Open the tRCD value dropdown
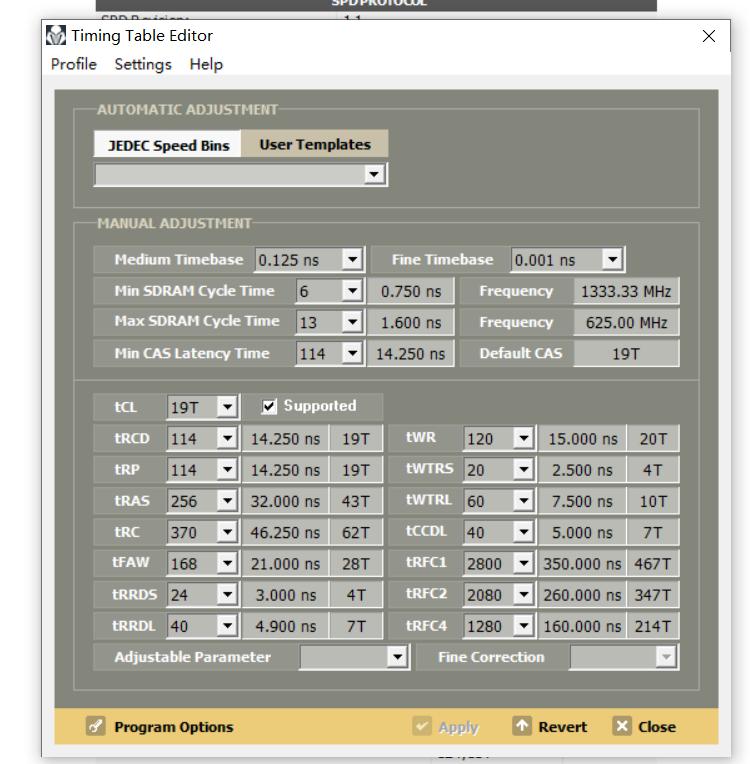The image size is (750, 764). point(228,439)
